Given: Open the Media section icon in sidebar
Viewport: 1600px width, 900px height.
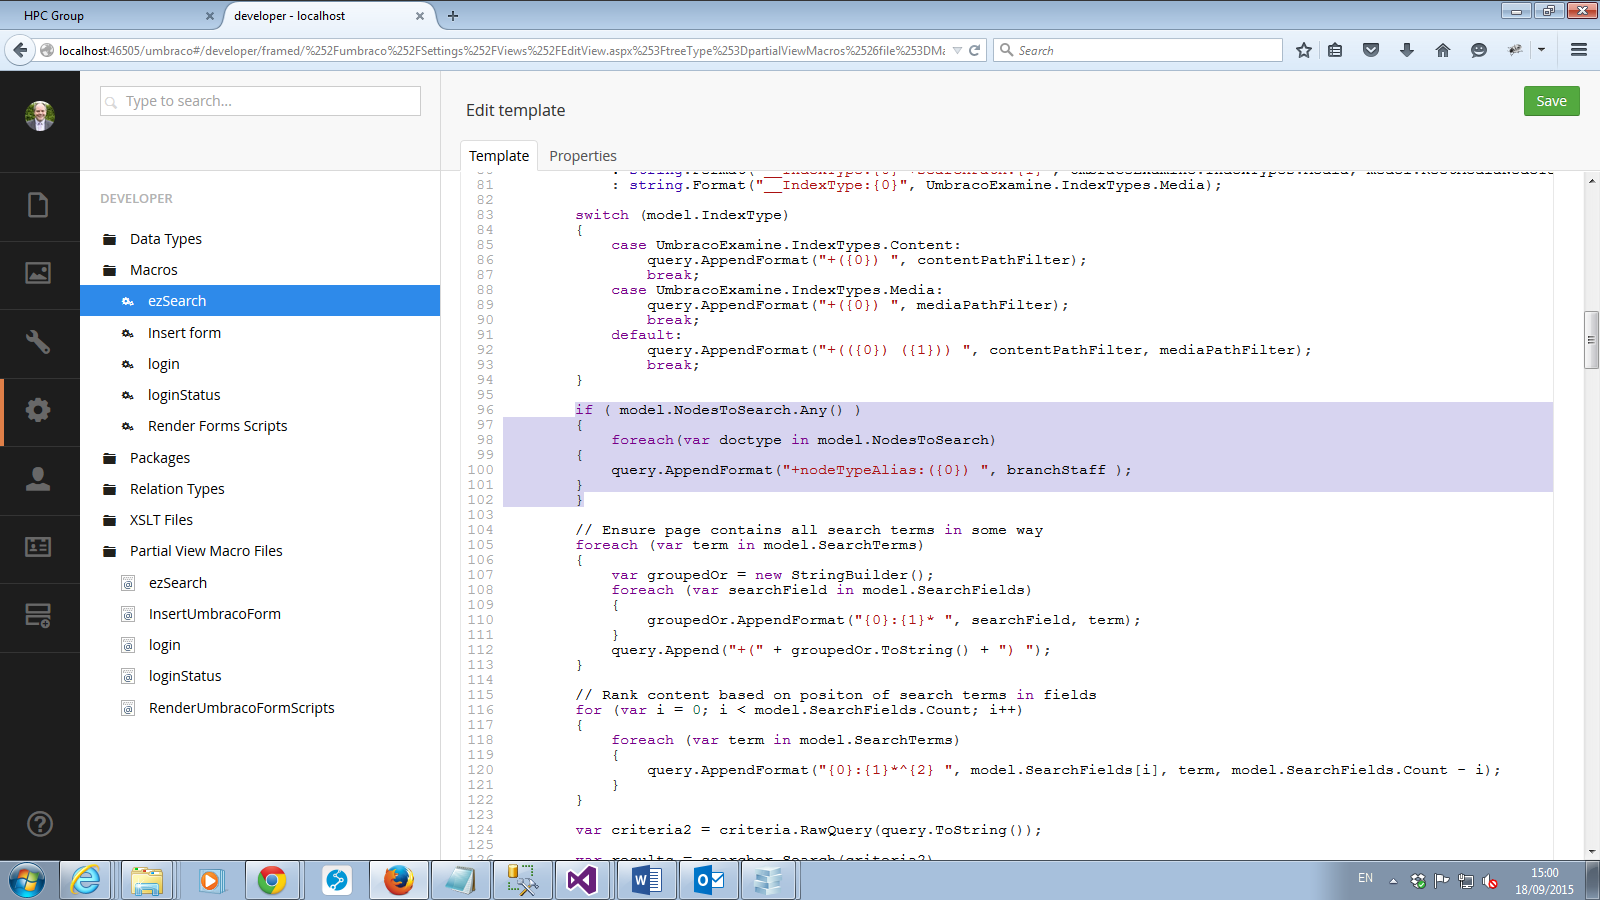Looking at the screenshot, I should tap(38, 273).
